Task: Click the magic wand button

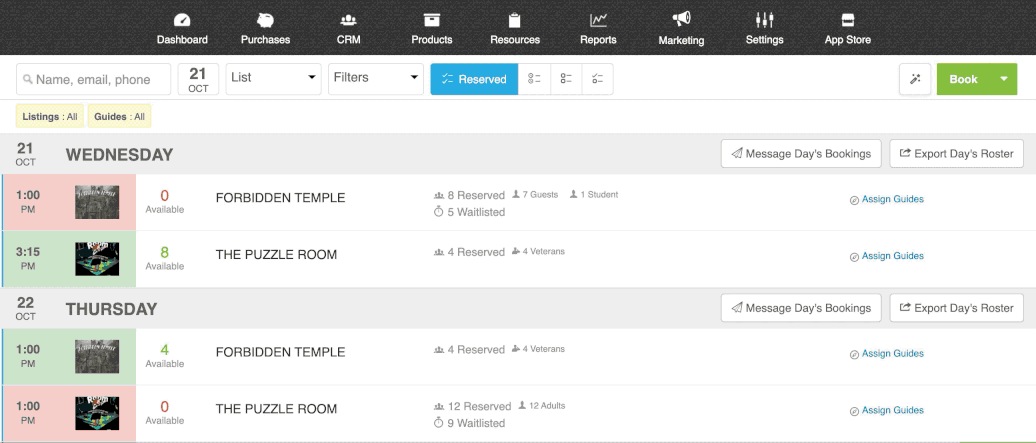Action: (915, 79)
